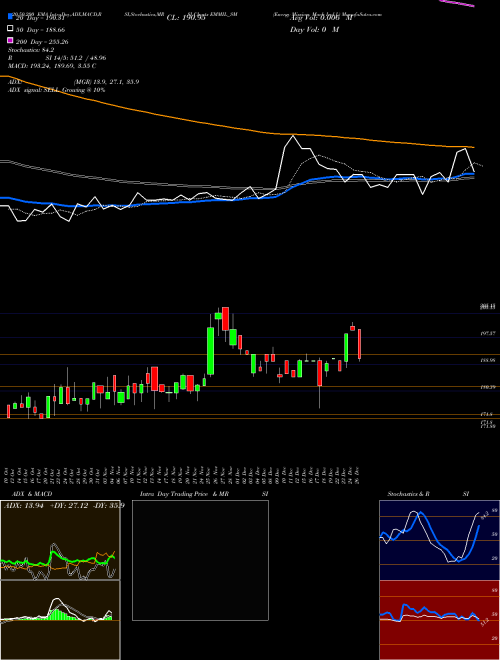Open the empty Intra Day Trading Price panel
The height and width of the screenshot is (660, 500).
[x=200, y=560]
